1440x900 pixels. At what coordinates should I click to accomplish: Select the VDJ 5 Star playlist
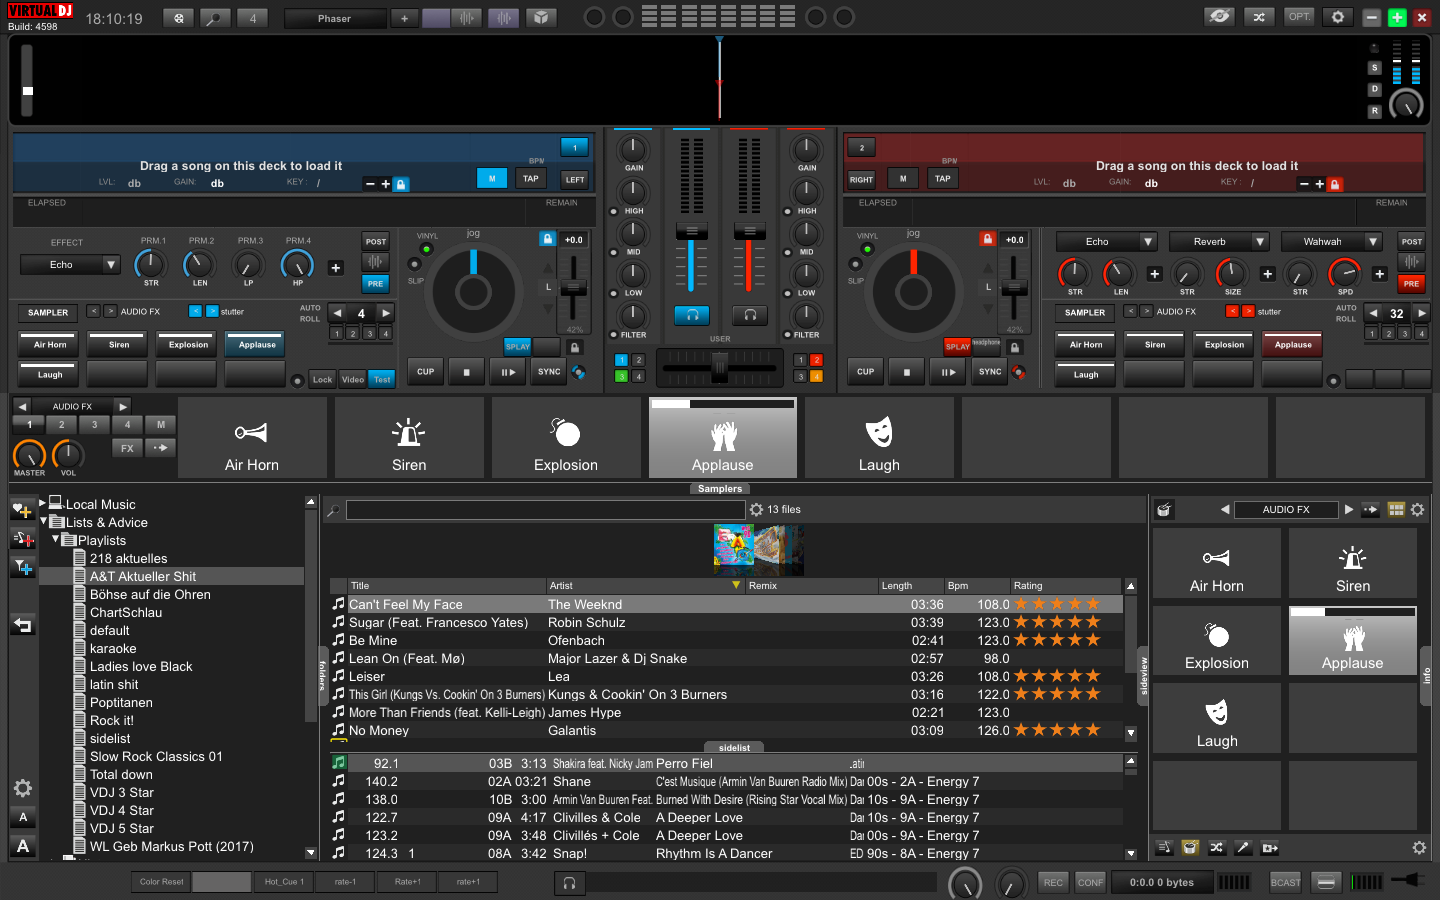(x=122, y=828)
